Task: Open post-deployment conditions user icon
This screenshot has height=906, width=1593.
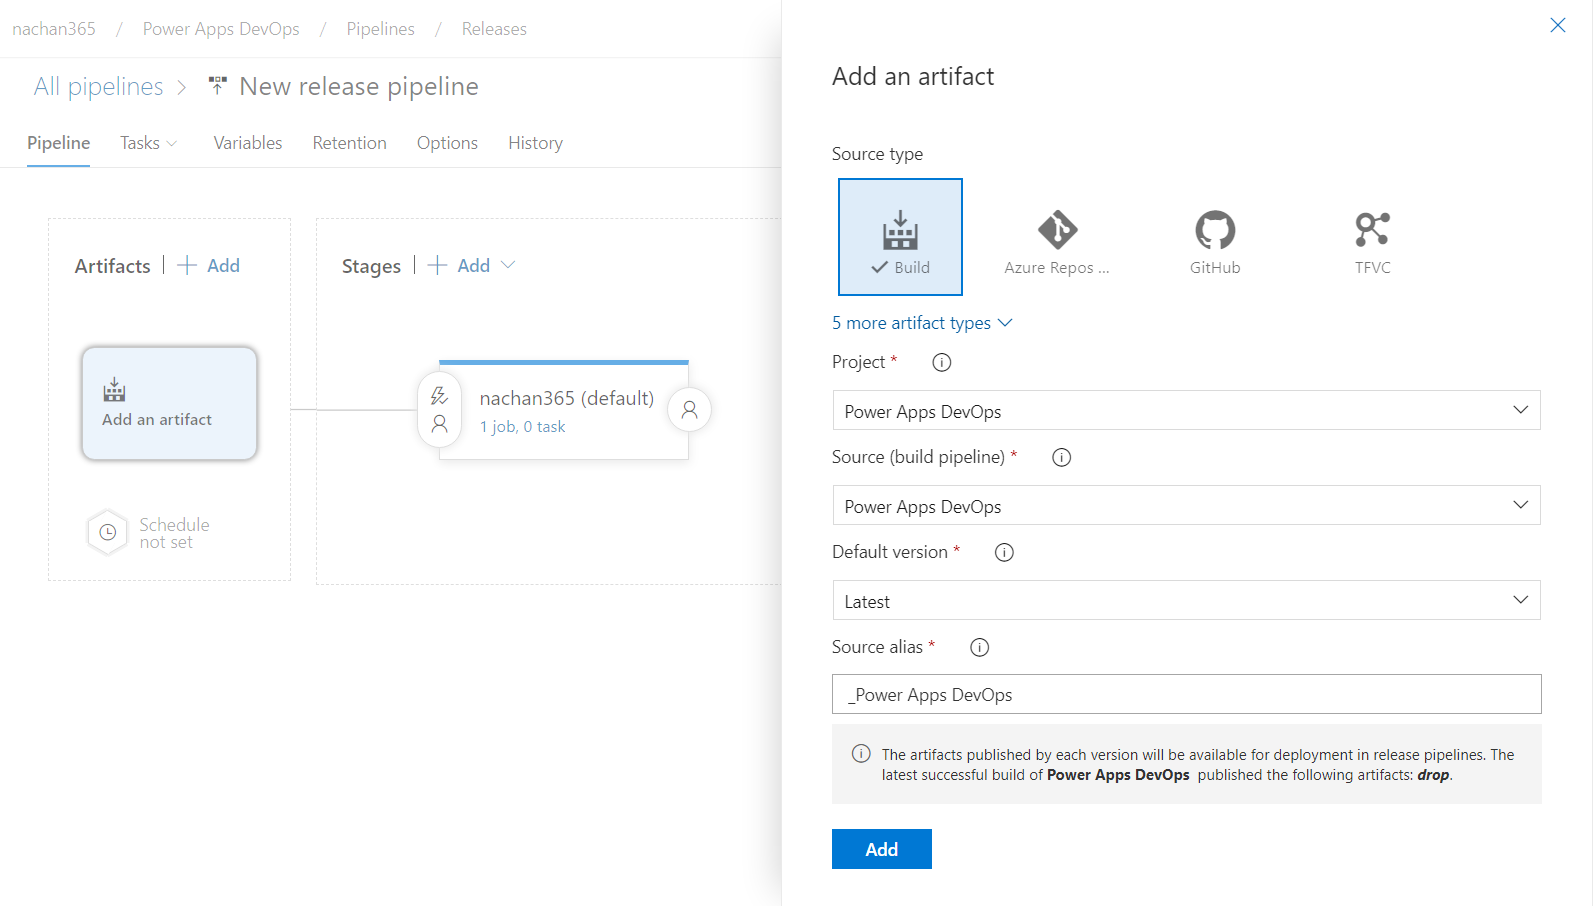Action: pos(689,410)
